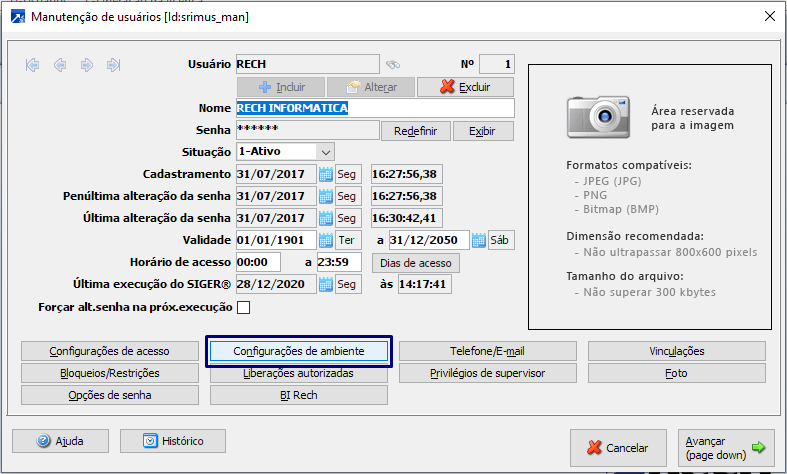This screenshot has width=787, height=474.
Task: Open Dias de acesso
Action: pyautogui.click(x=416, y=263)
